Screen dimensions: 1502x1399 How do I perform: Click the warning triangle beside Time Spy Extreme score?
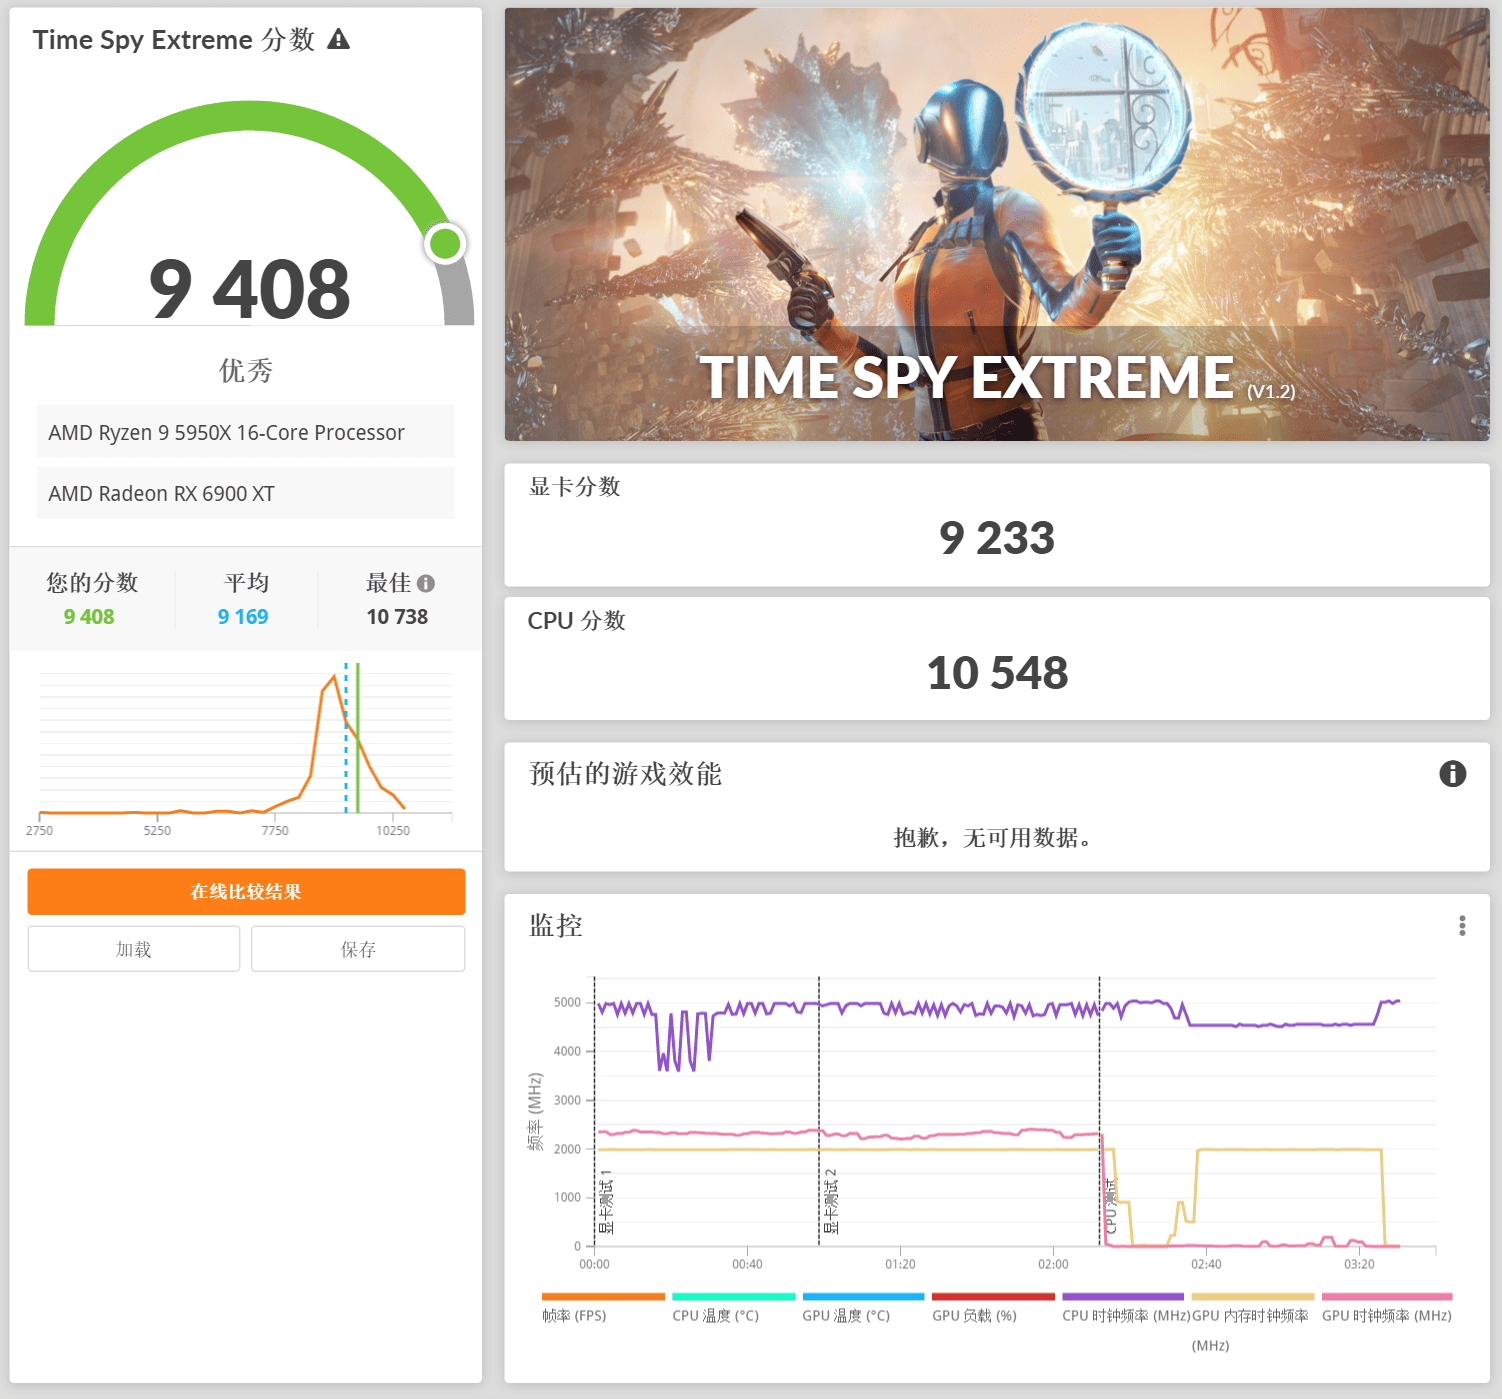[x=339, y=39]
